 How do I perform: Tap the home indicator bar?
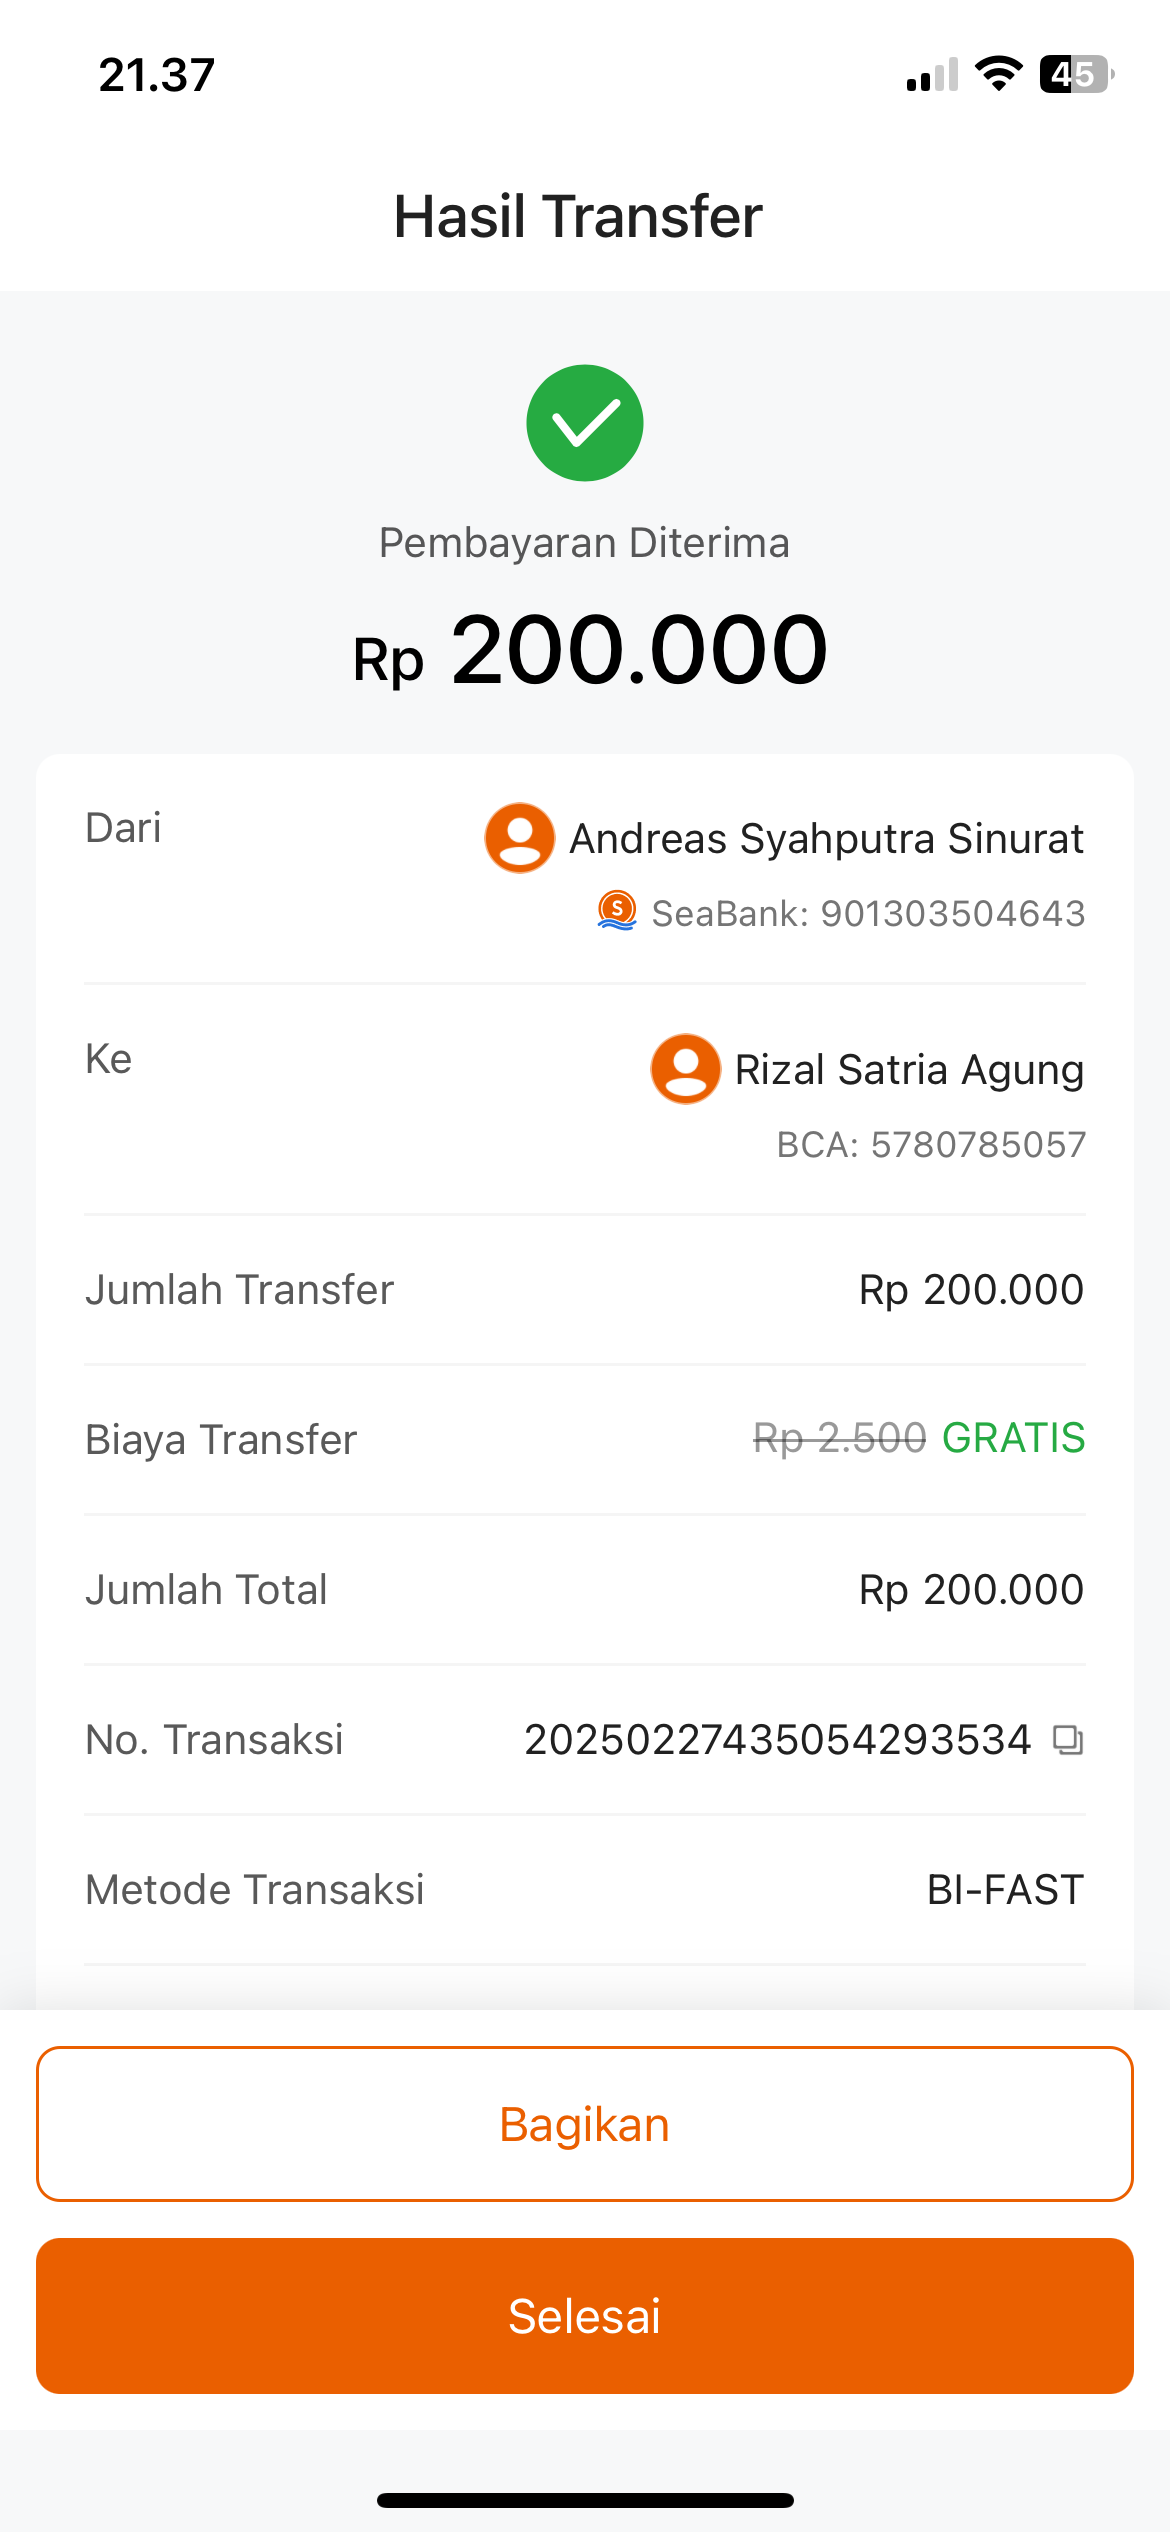[585, 2500]
